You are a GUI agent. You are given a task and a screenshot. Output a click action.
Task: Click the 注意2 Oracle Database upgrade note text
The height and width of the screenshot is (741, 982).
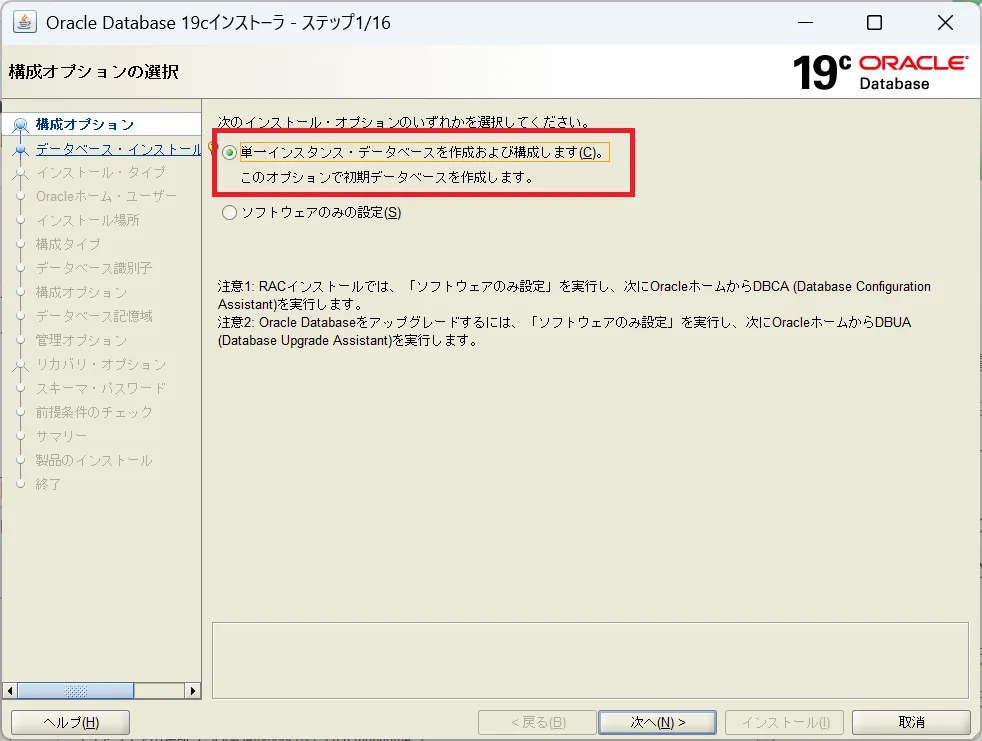tap(564, 331)
